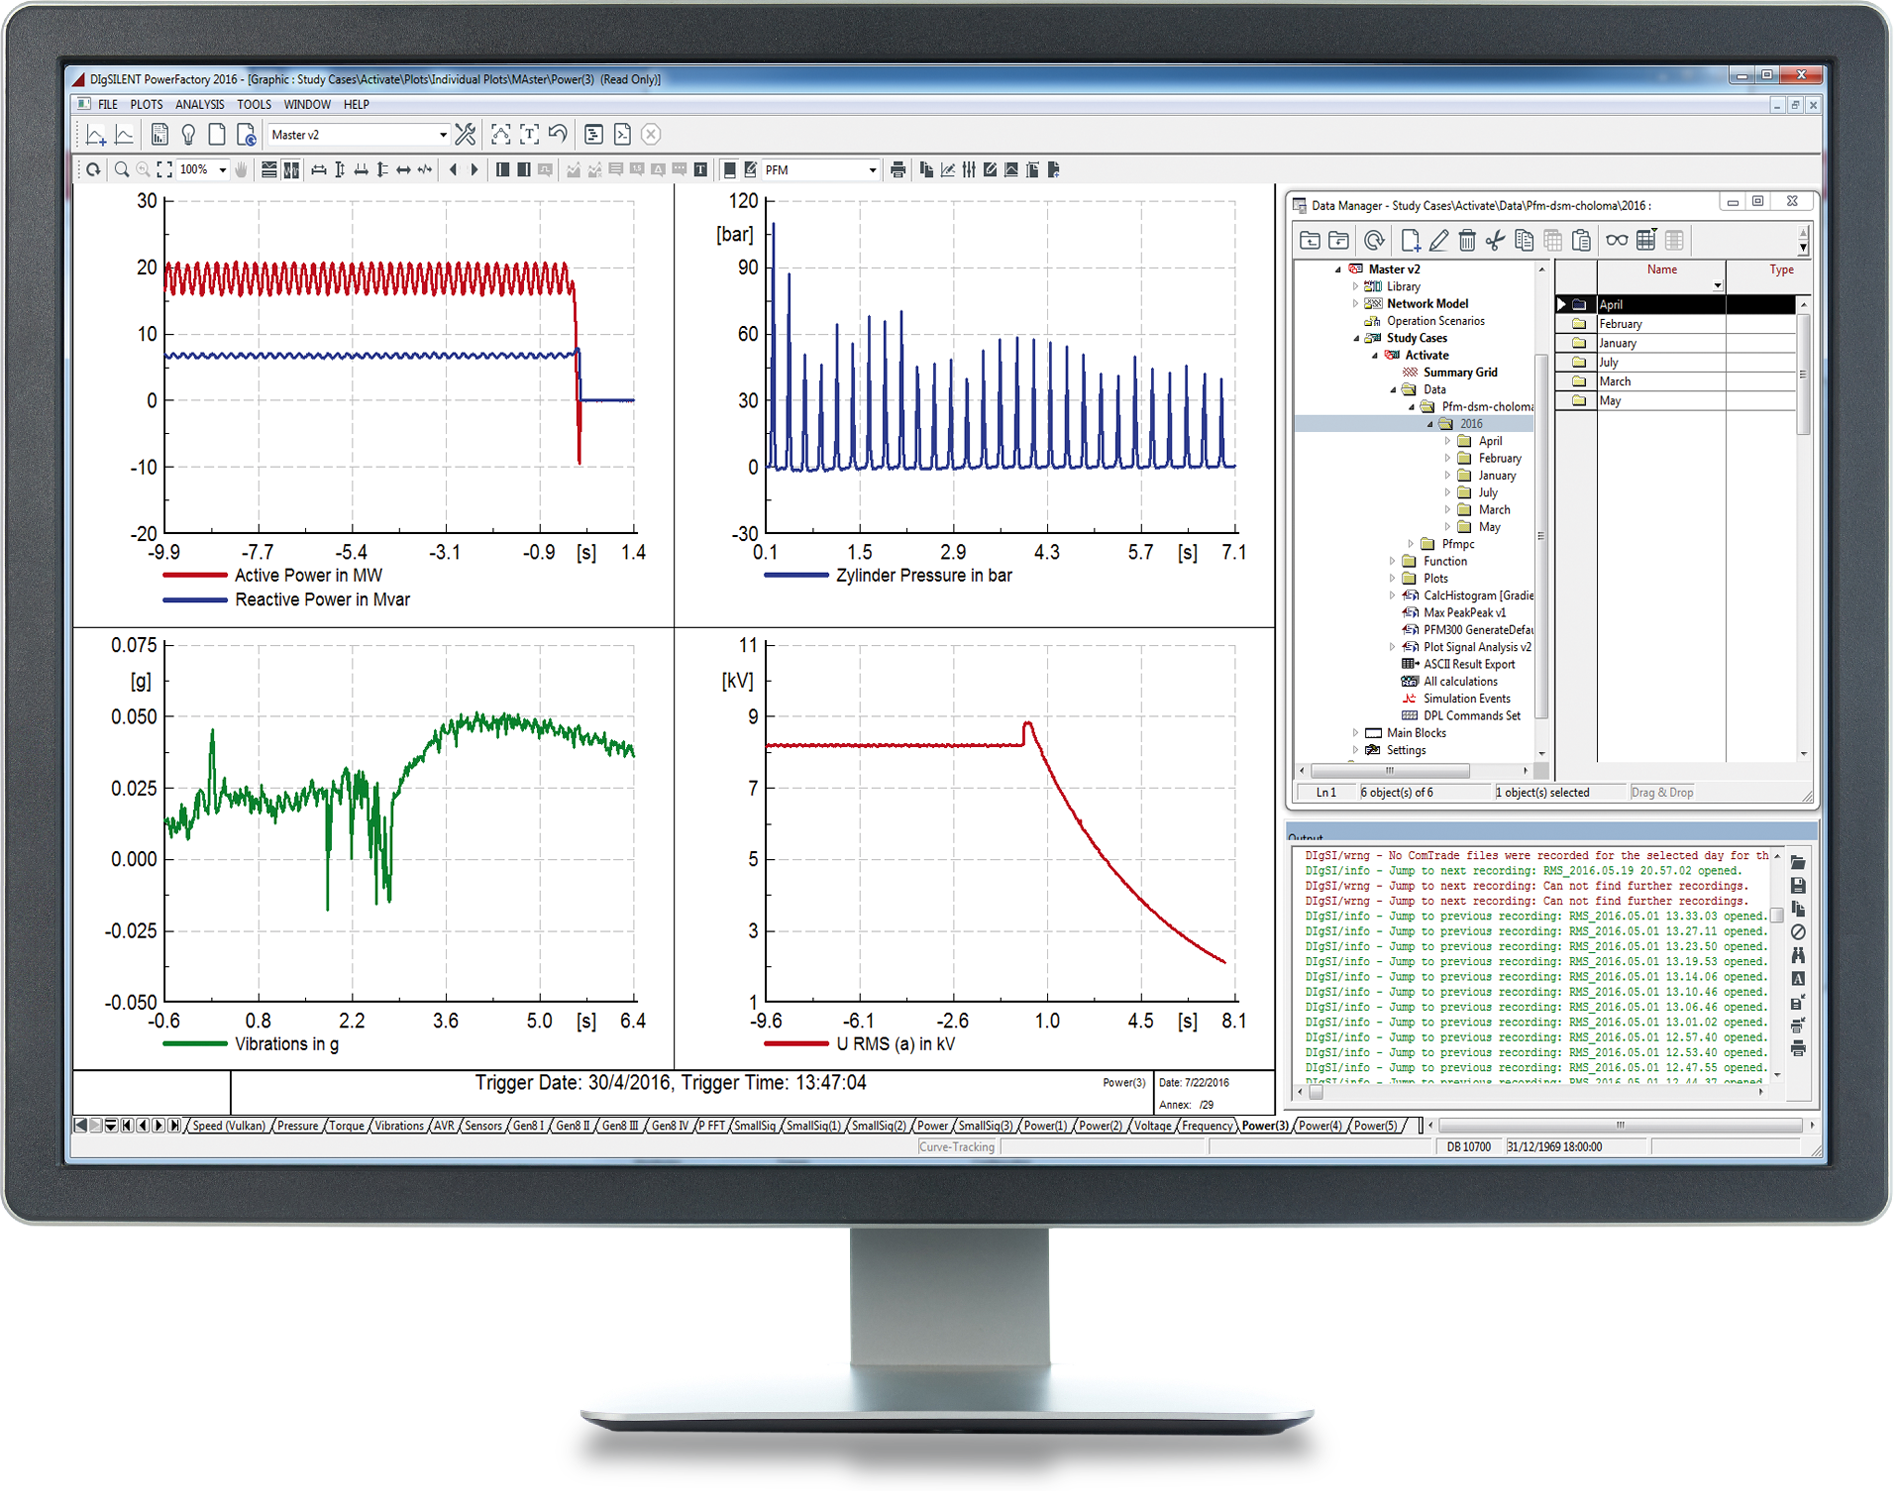The image size is (1900, 1512).
Task: Open the Master v2 project dropdown
Action: tap(444, 136)
